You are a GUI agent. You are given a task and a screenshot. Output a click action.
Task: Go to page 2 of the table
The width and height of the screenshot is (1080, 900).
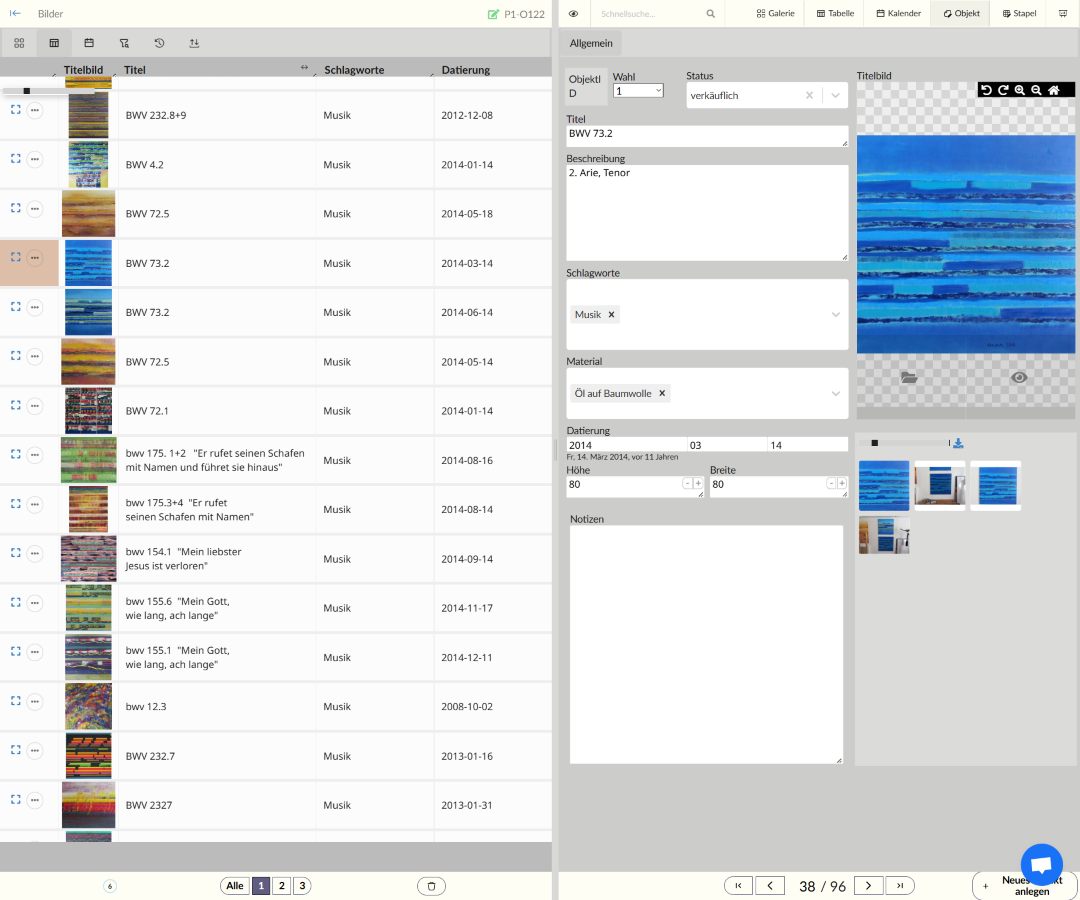coord(282,886)
